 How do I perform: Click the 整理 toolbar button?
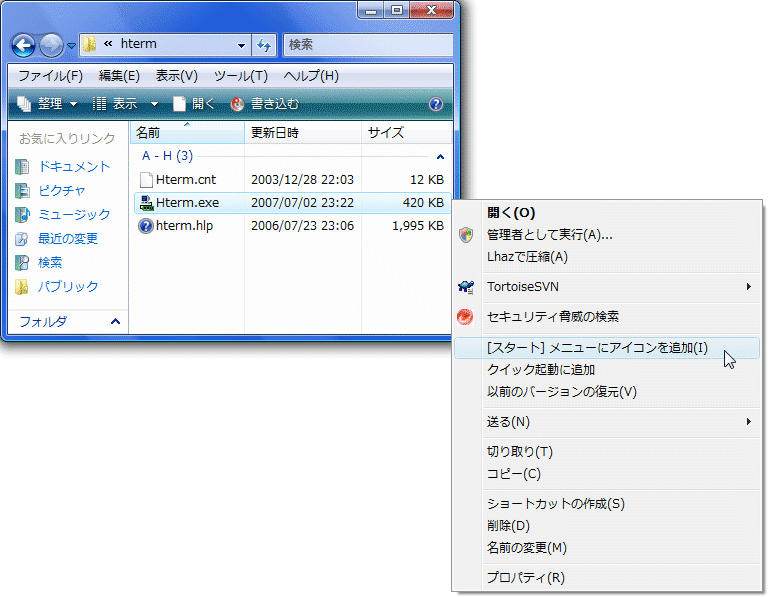click(47, 104)
